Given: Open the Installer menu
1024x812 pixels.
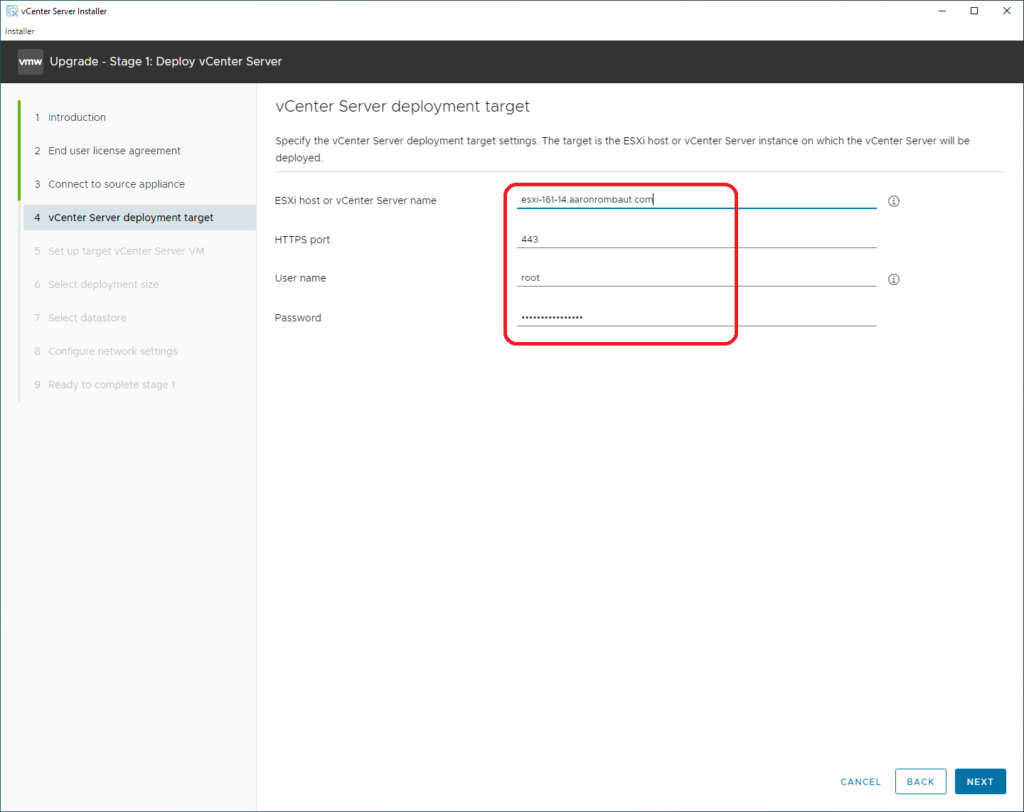Looking at the screenshot, I should (19, 31).
